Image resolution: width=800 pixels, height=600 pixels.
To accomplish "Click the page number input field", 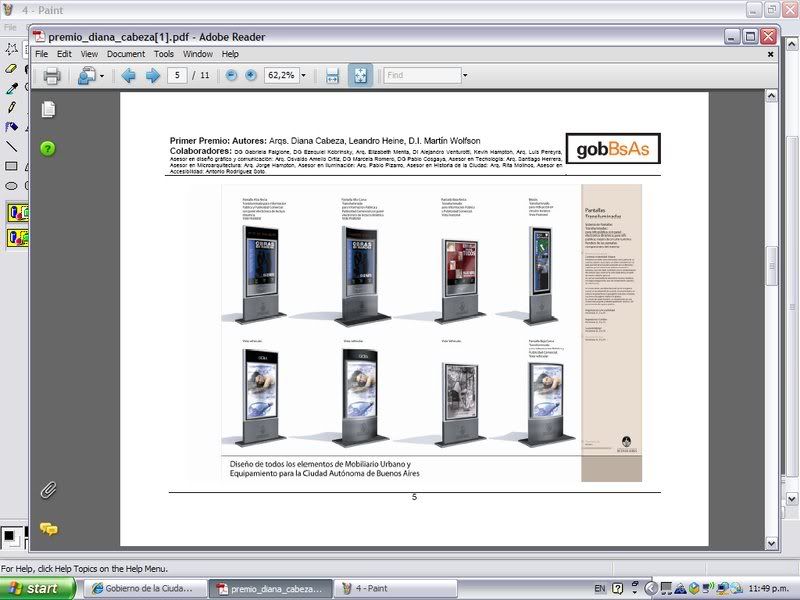I will point(177,76).
